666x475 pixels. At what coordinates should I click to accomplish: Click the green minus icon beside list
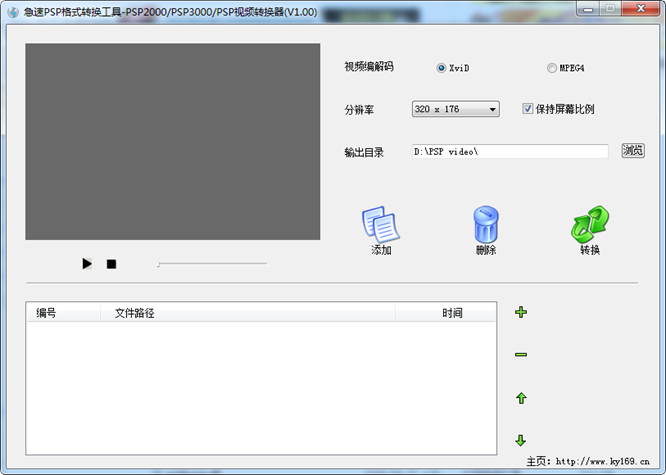(521, 354)
